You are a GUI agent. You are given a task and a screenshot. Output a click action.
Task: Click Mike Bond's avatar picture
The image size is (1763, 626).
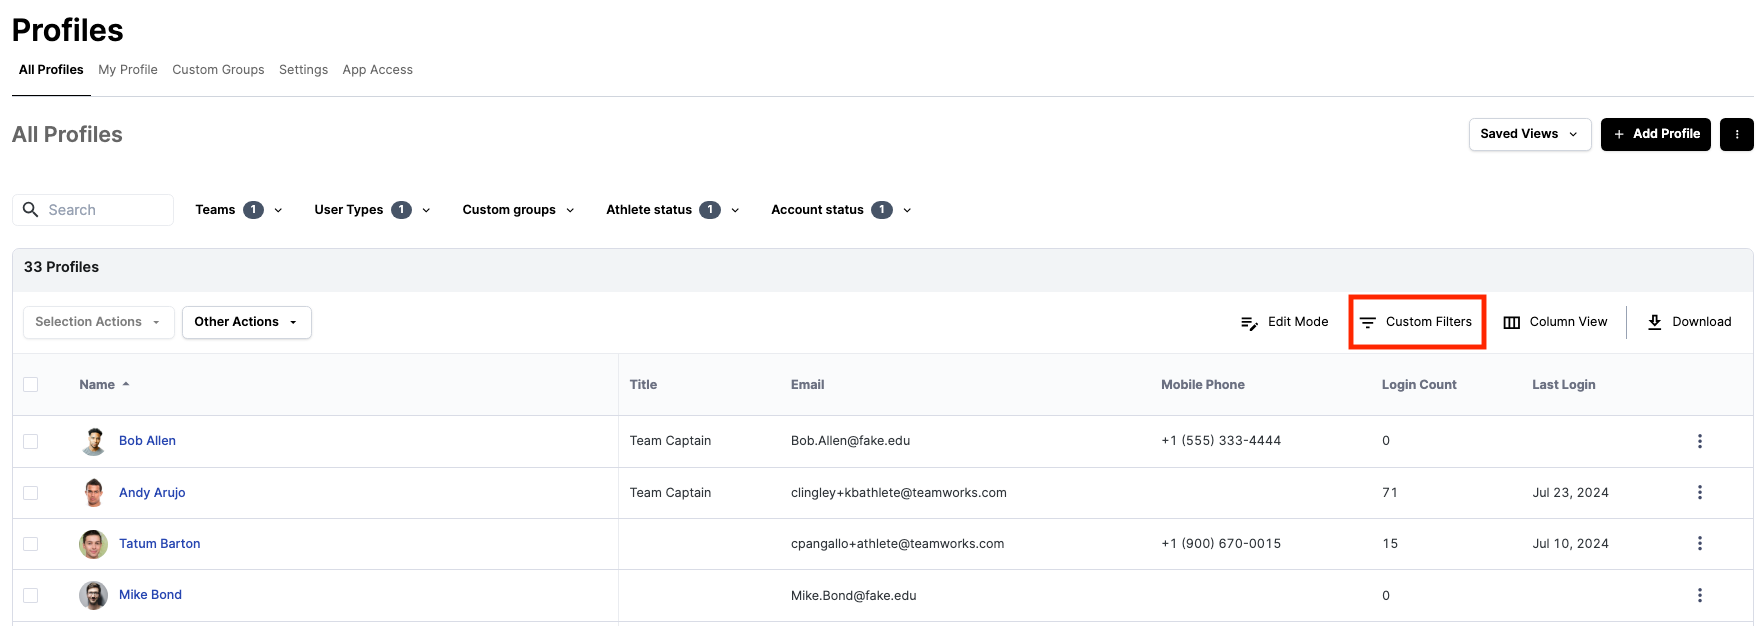94,596
